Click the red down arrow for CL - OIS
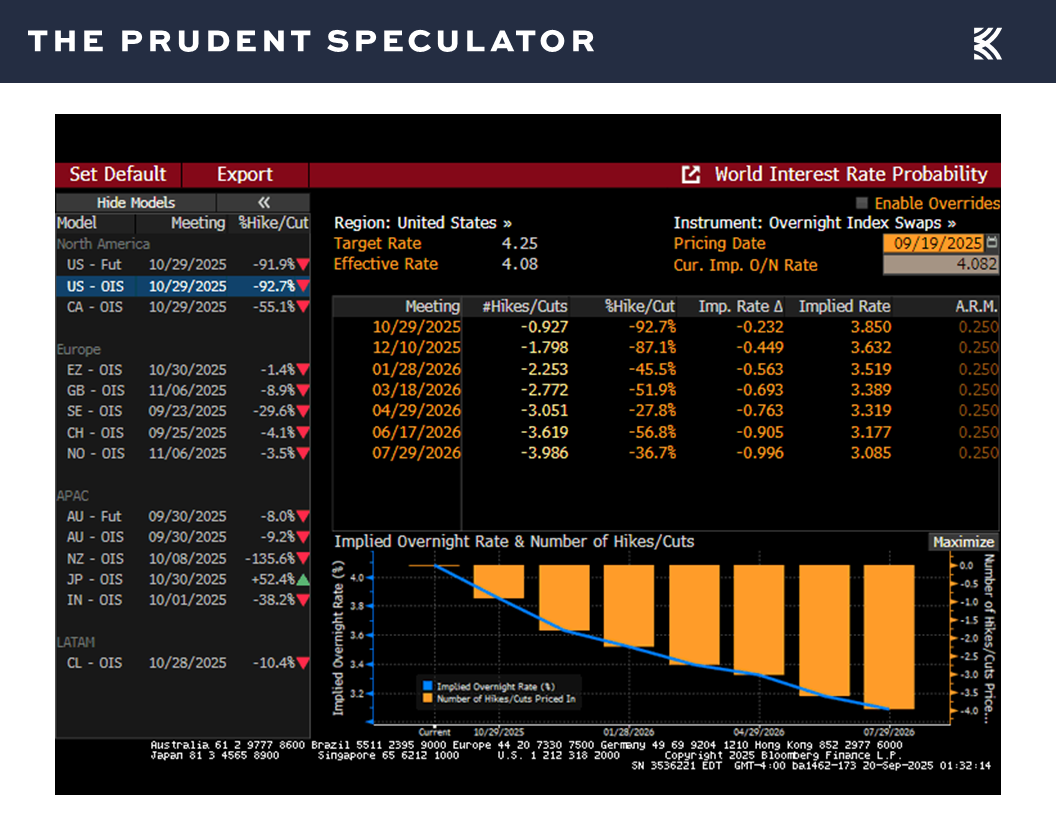The width and height of the screenshot is (1056, 816). point(303,663)
